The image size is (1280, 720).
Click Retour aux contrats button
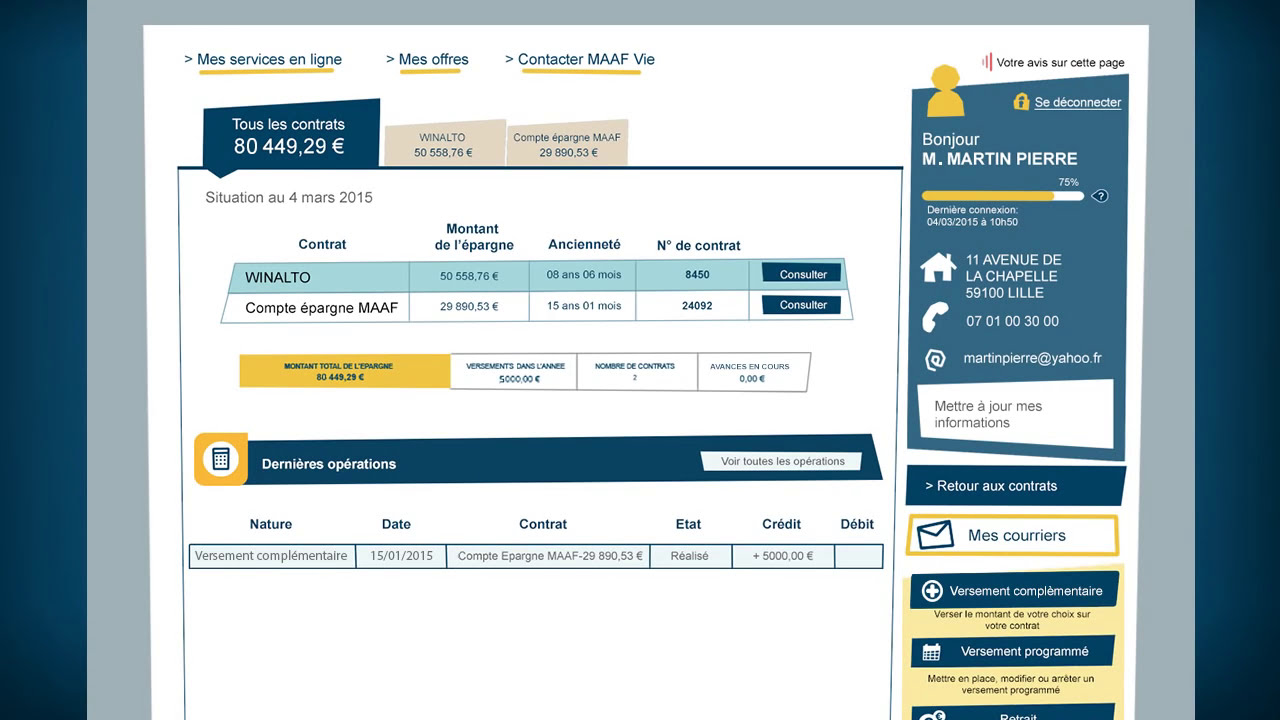coord(1016,486)
